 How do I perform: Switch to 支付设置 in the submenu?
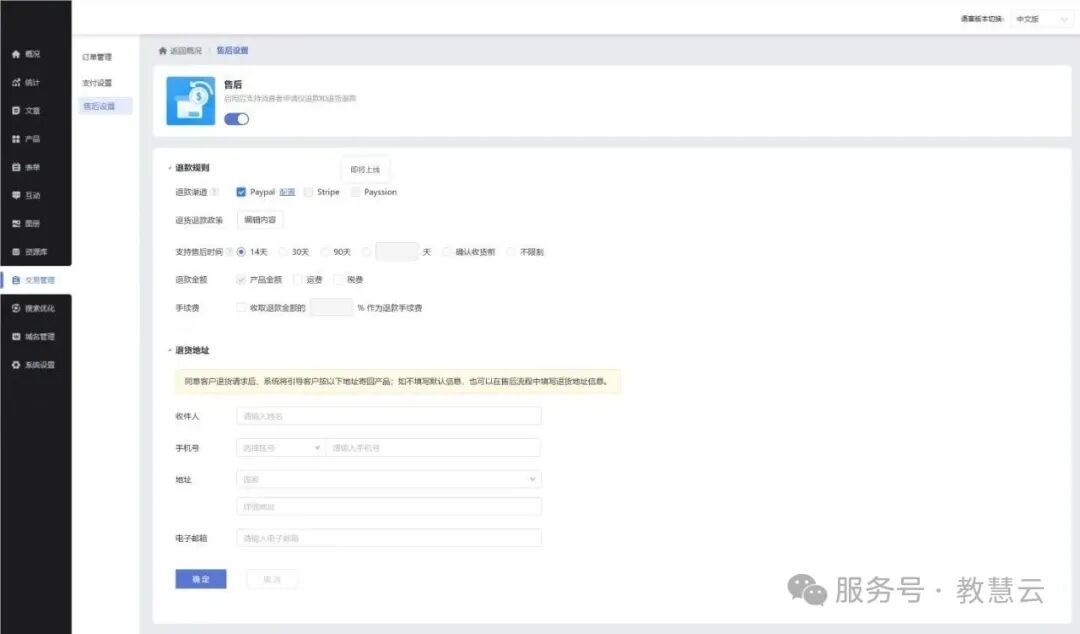[97, 82]
